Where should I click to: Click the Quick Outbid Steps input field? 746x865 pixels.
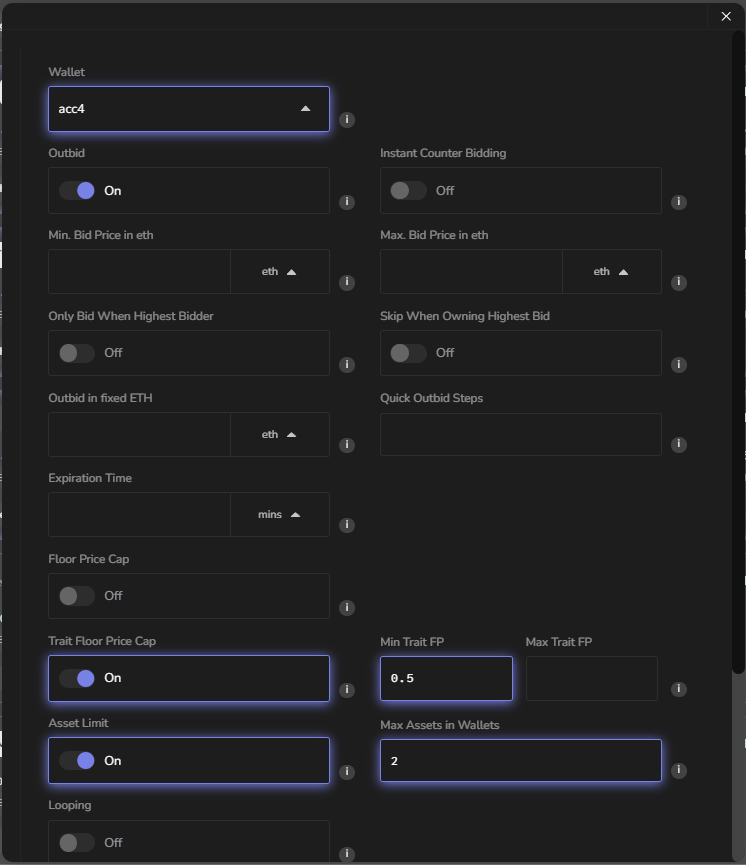520,434
